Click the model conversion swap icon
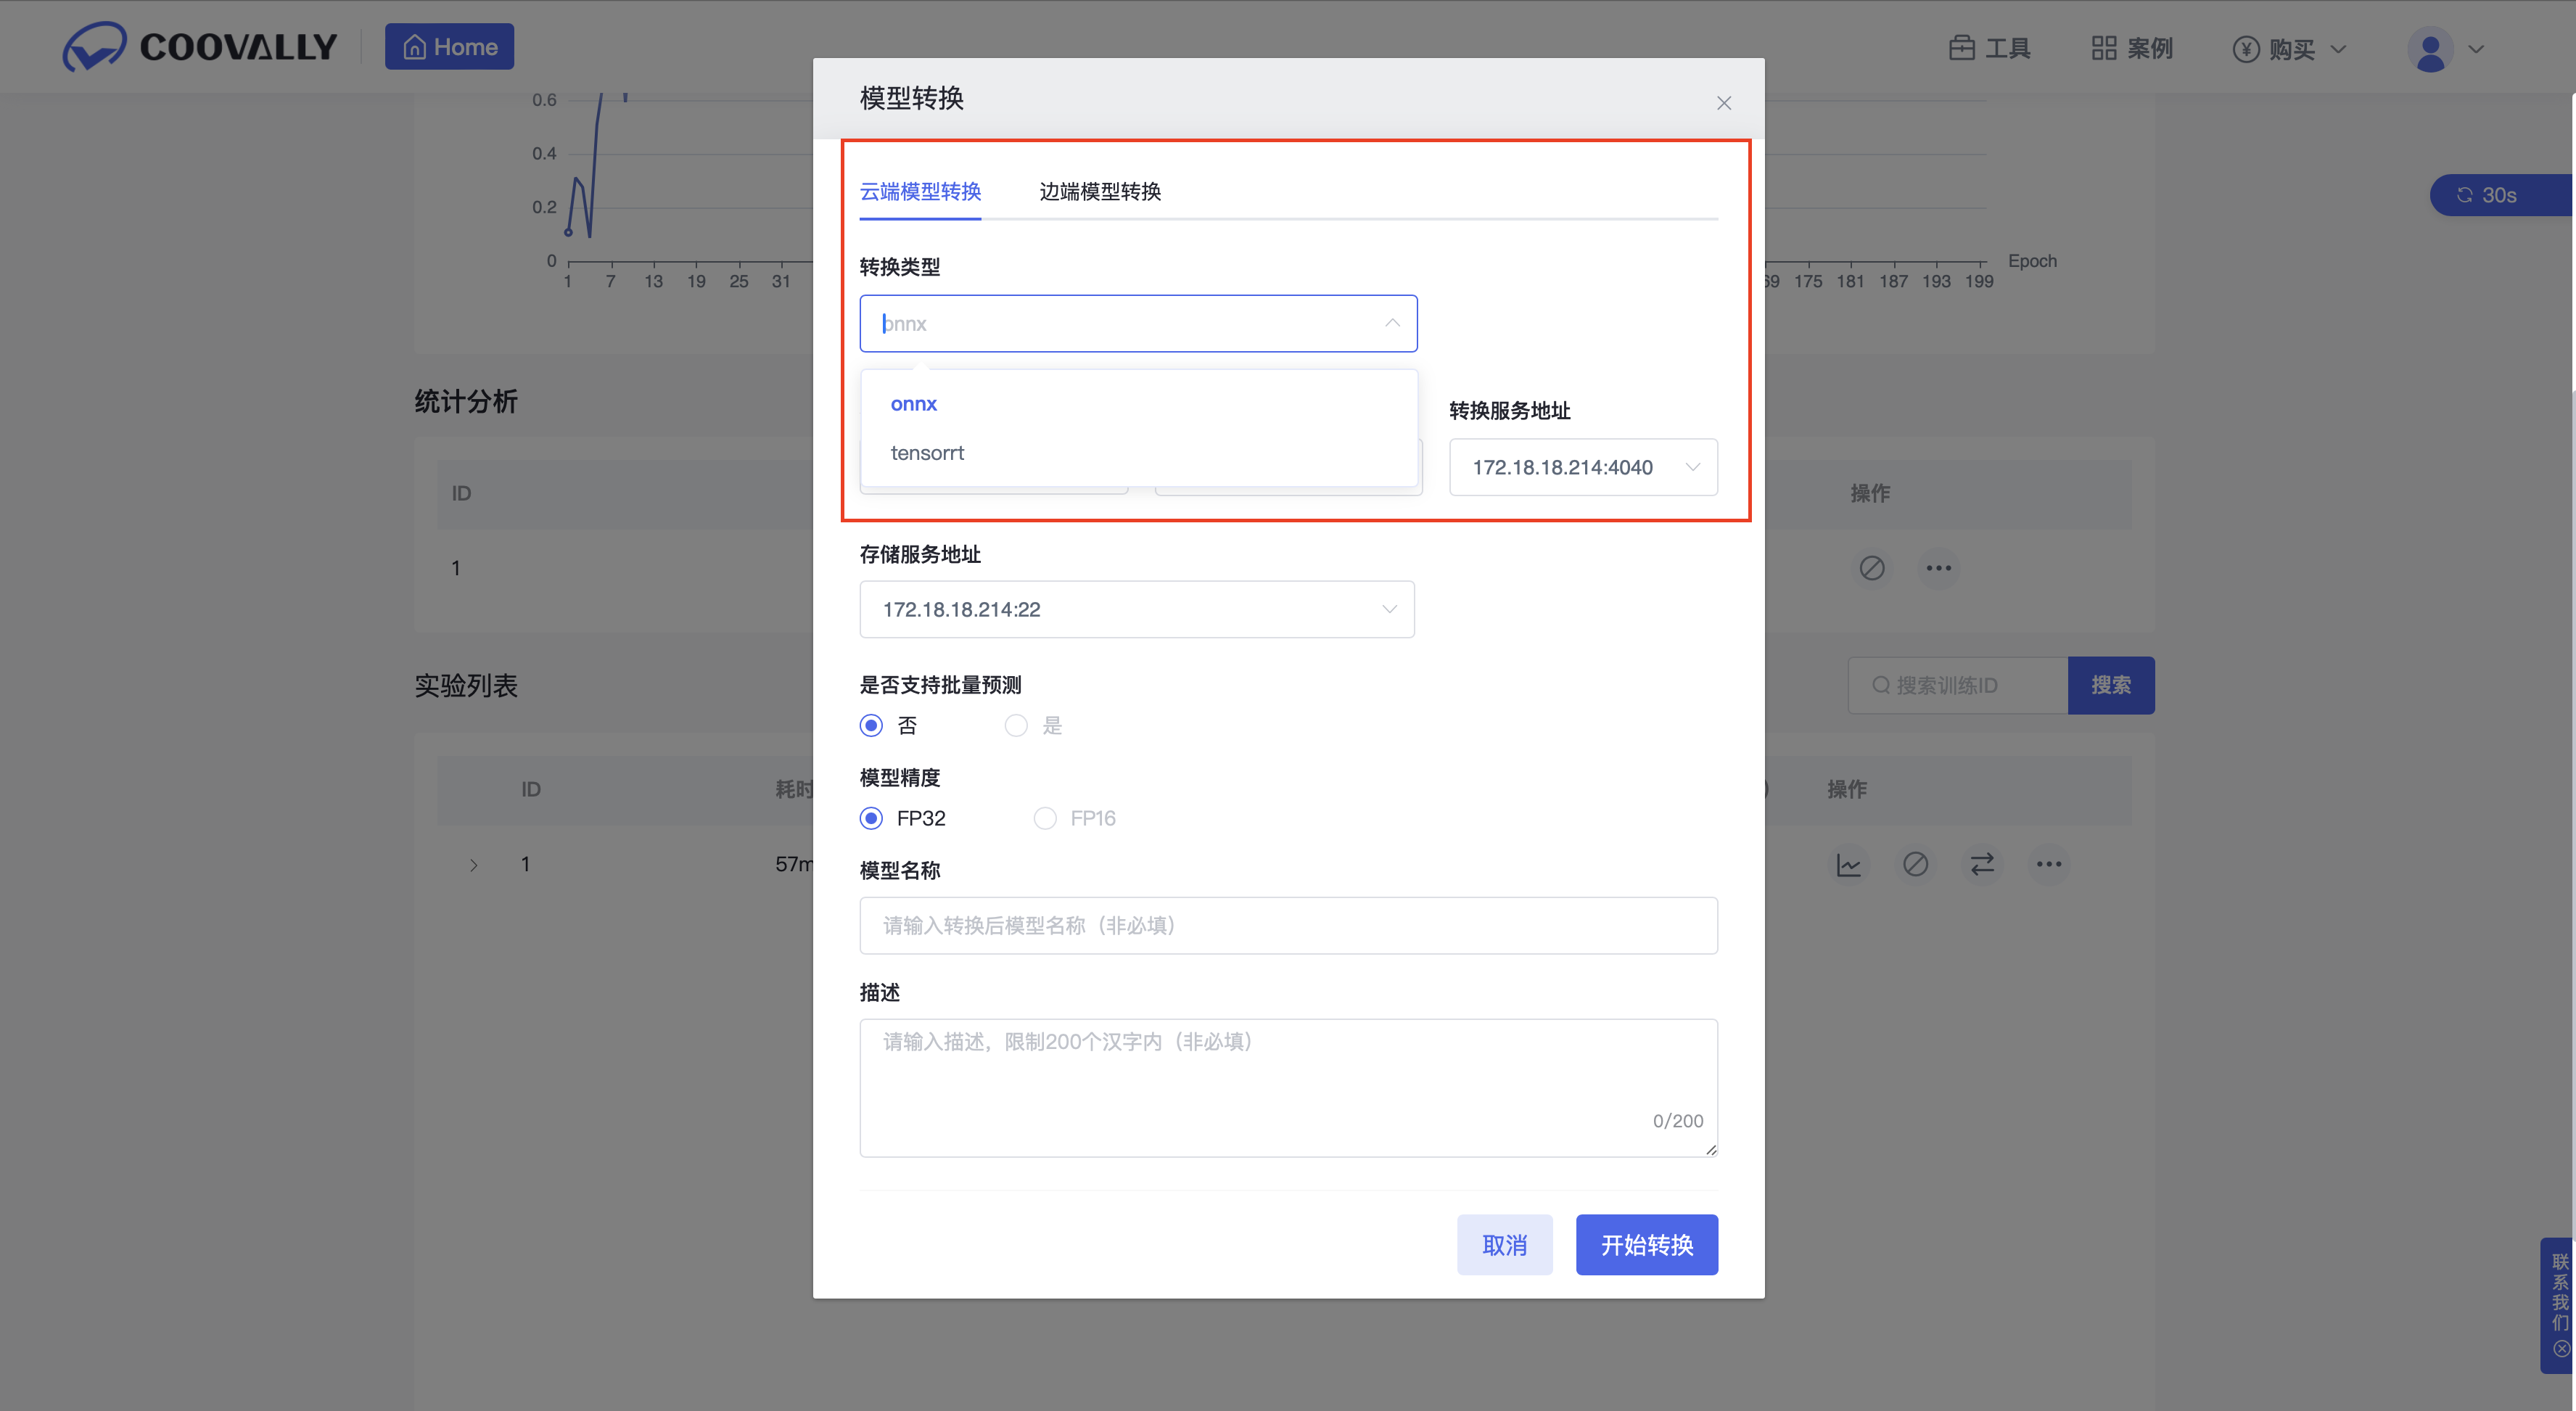2576x1411 pixels. (1982, 864)
